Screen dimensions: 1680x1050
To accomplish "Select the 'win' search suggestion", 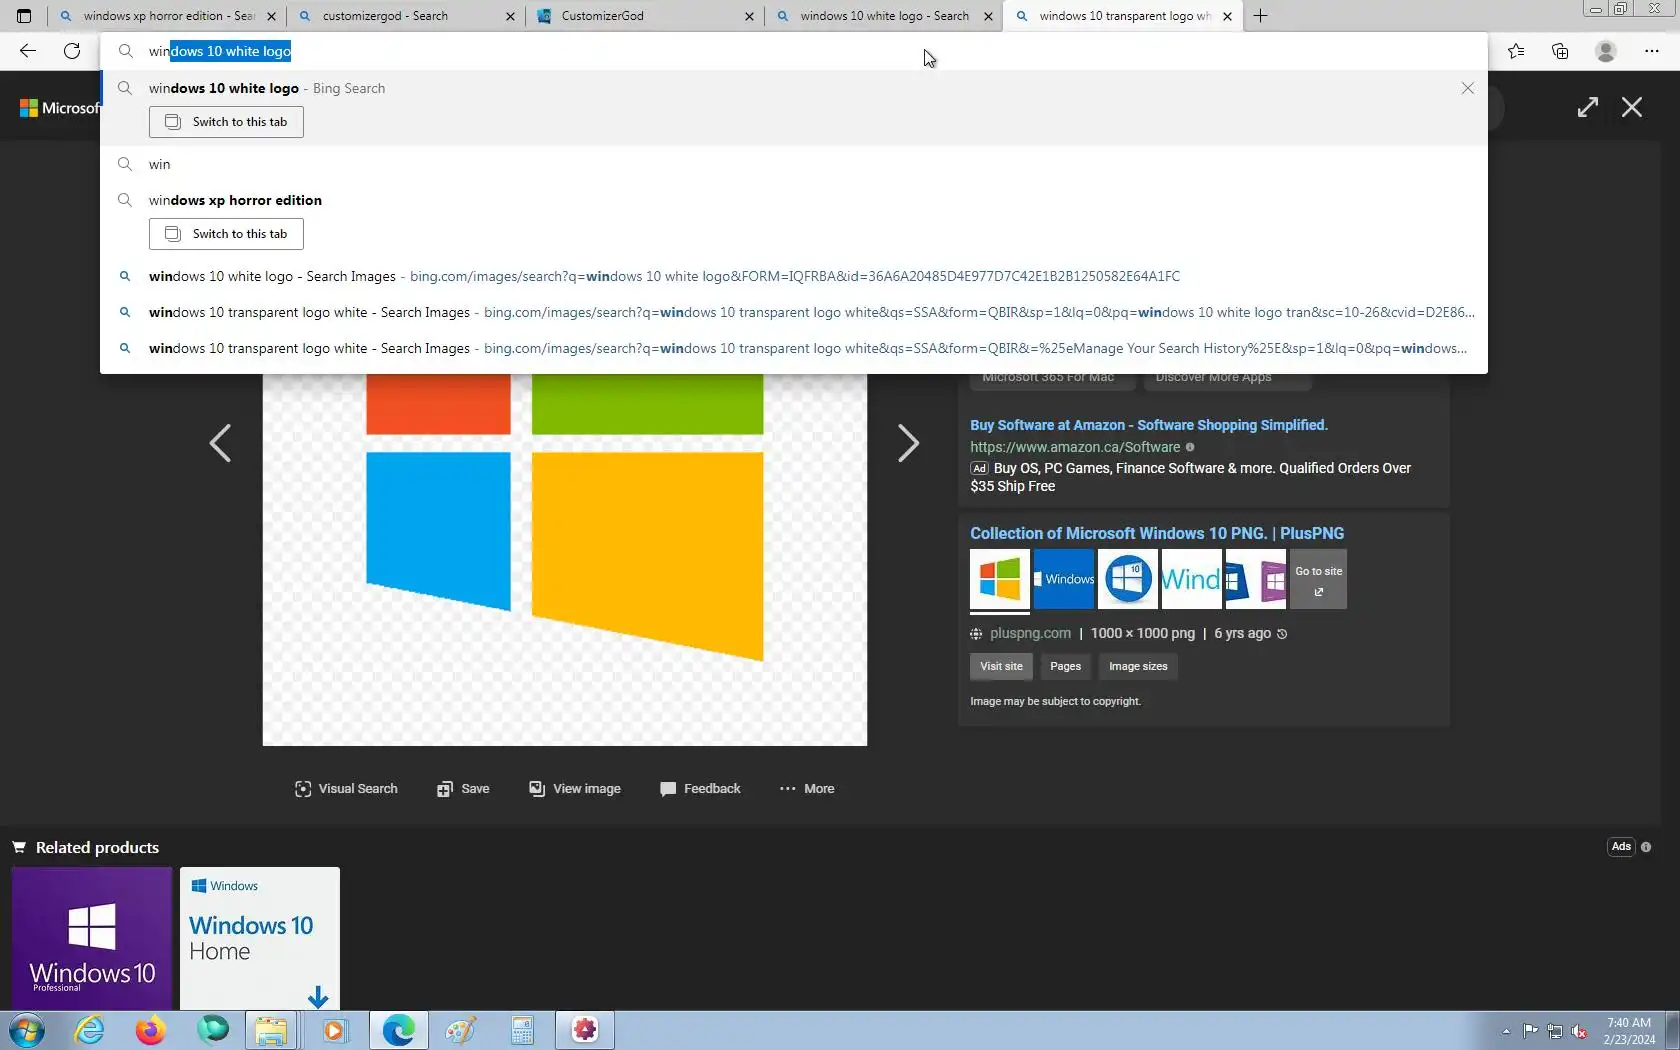I will (794, 164).
